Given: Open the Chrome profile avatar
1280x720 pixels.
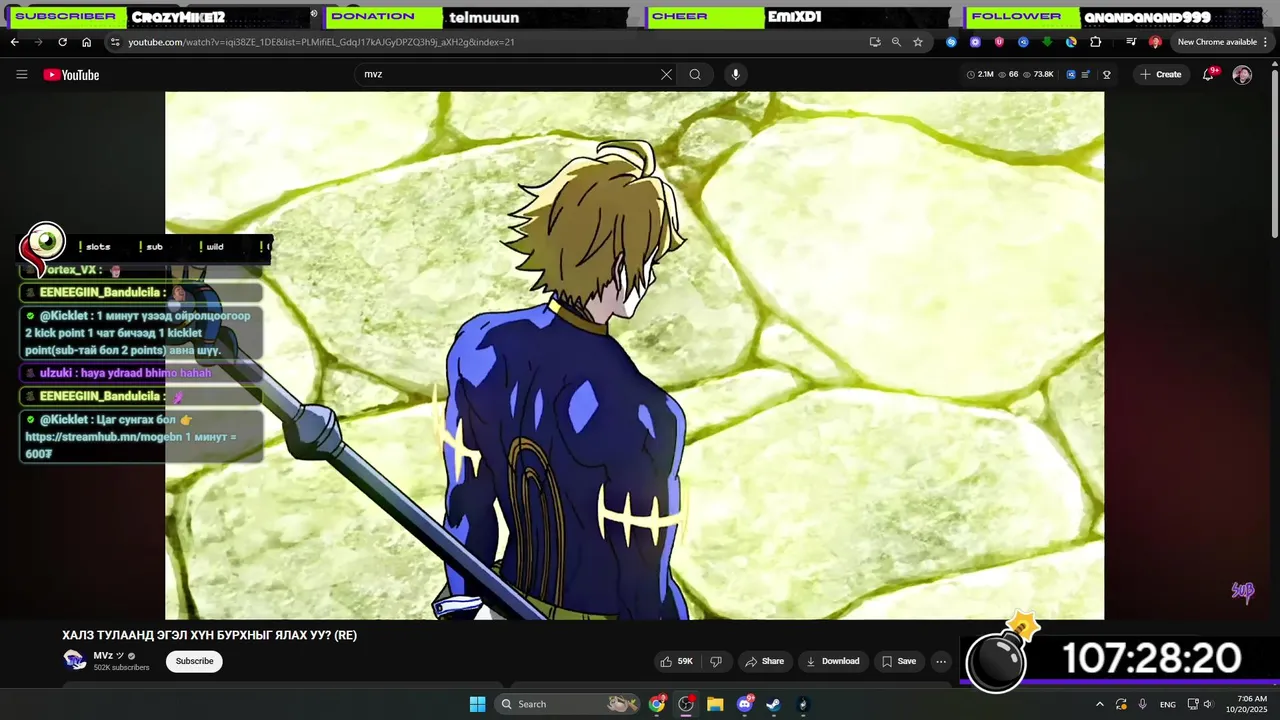Looking at the screenshot, I should [x=1155, y=42].
